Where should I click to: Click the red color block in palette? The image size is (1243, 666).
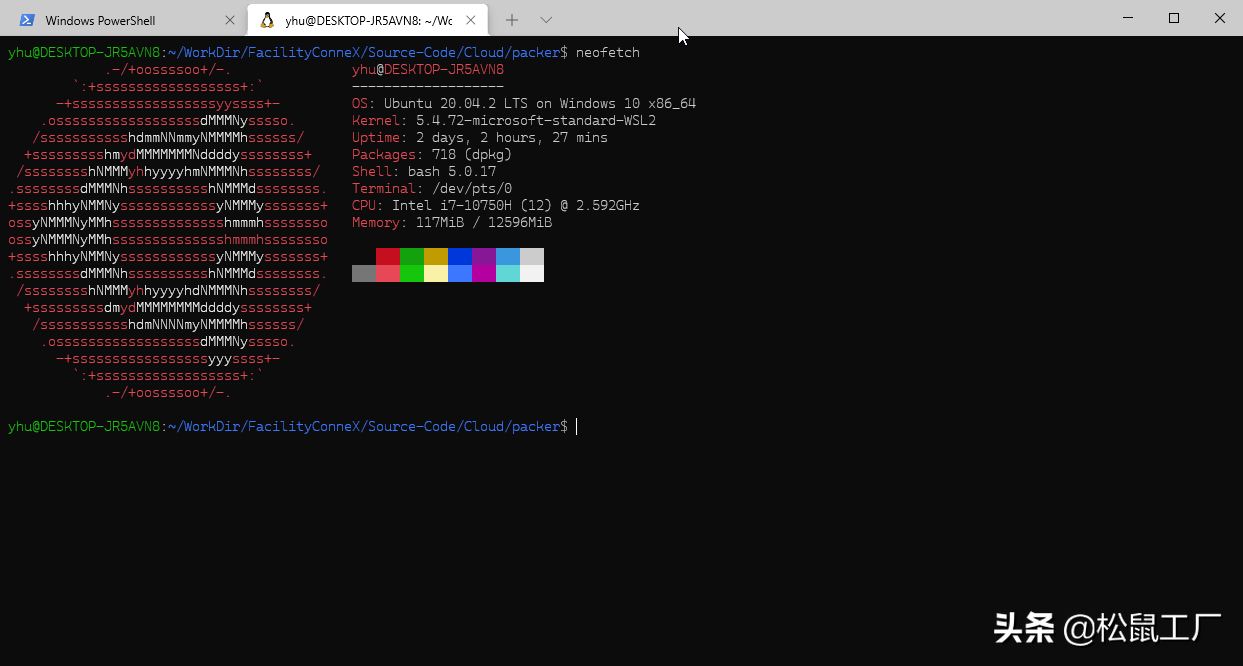tap(388, 256)
